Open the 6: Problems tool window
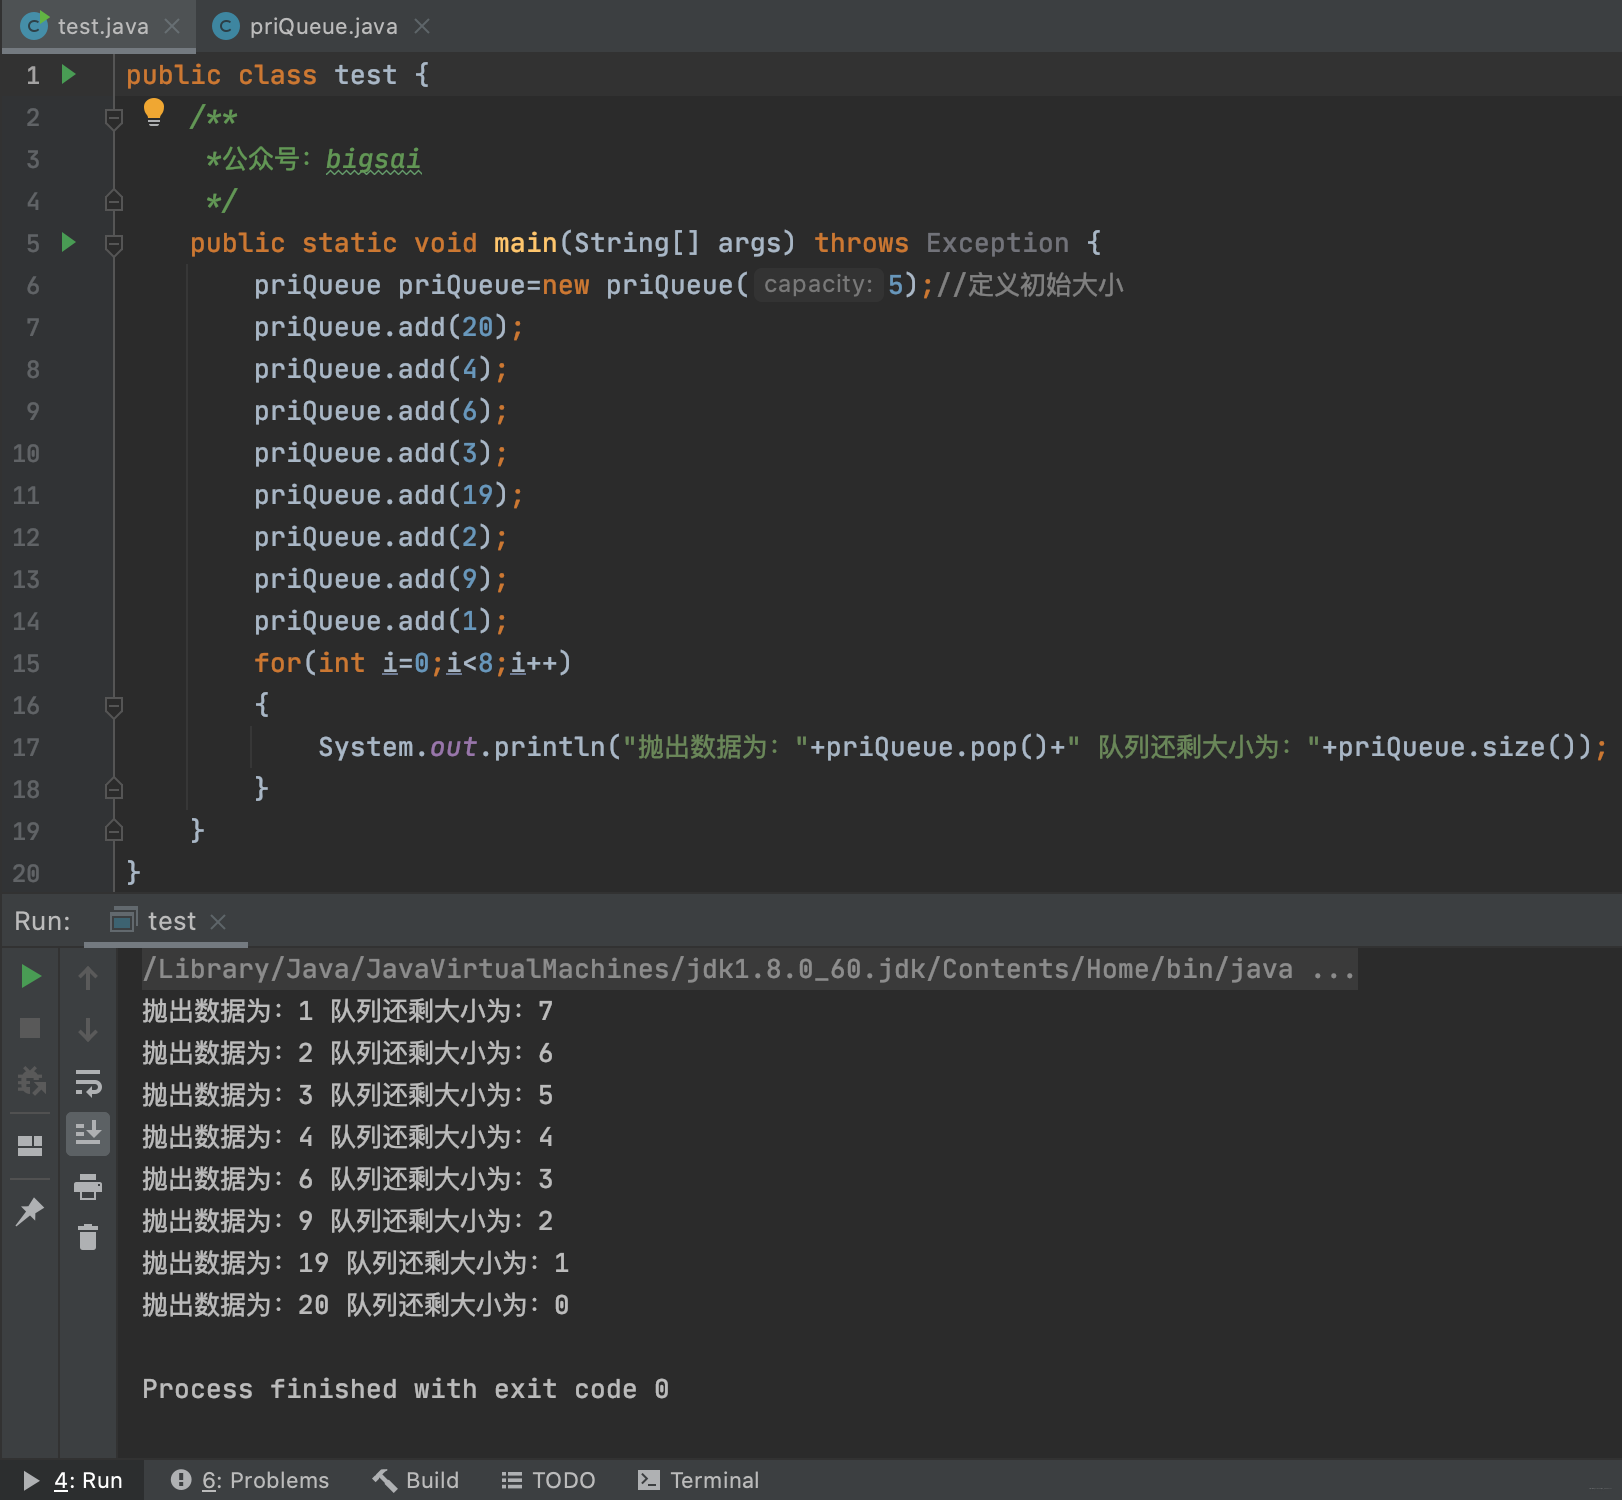Viewport: 1622px width, 1500px height. click(x=250, y=1480)
